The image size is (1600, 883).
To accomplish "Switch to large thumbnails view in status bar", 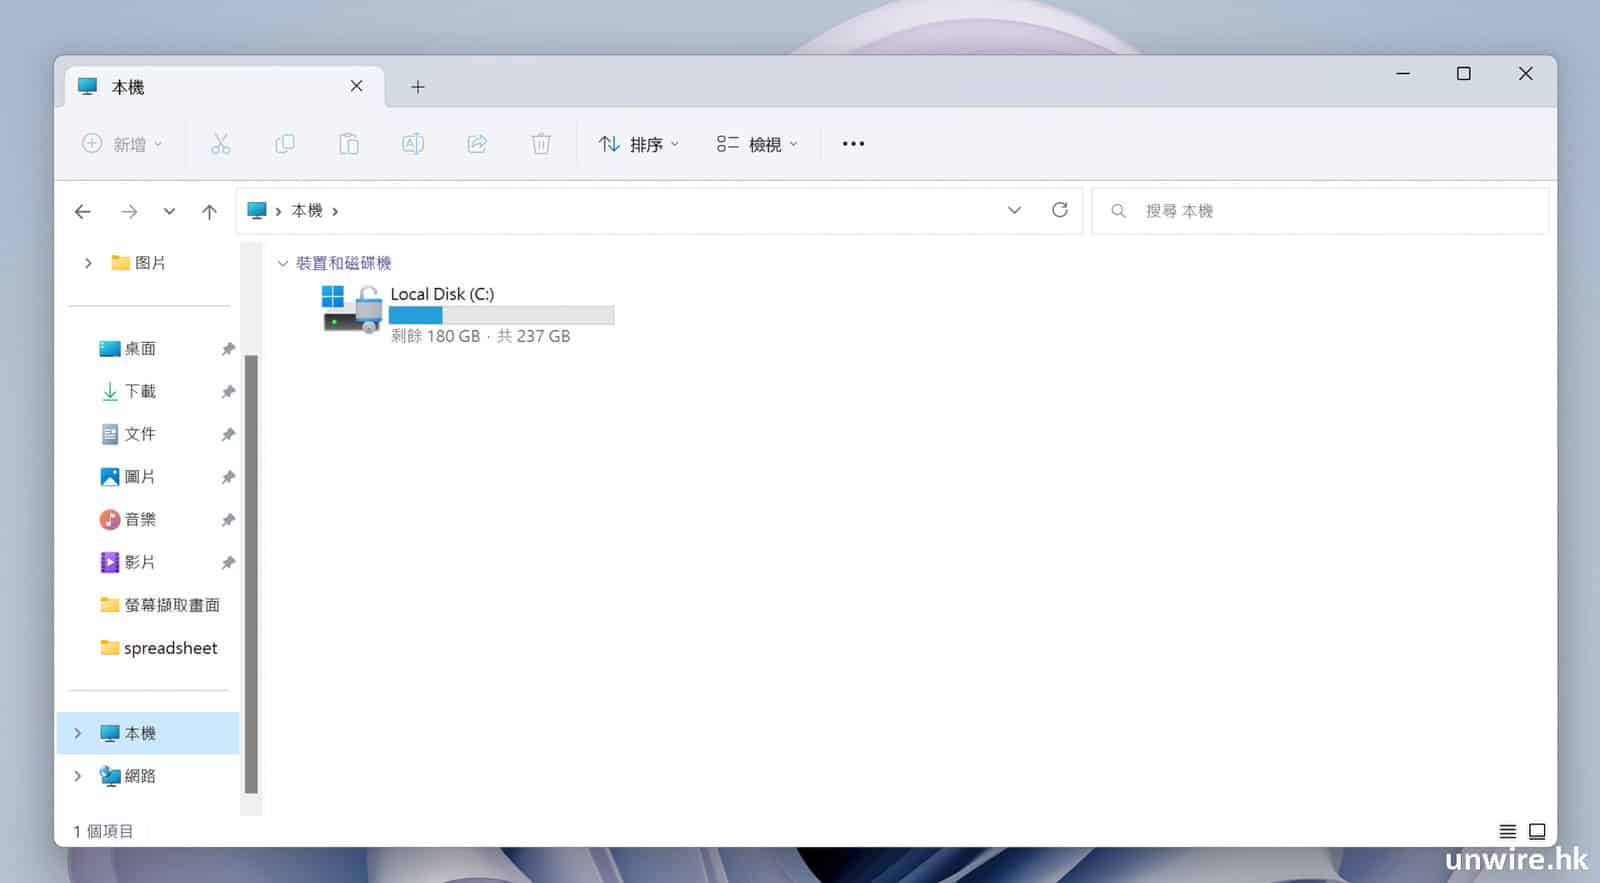I will 1537,831.
